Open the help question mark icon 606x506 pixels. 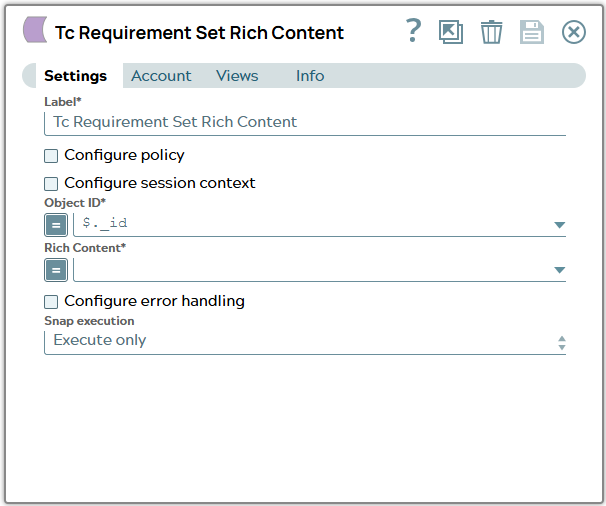[x=413, y=31]
